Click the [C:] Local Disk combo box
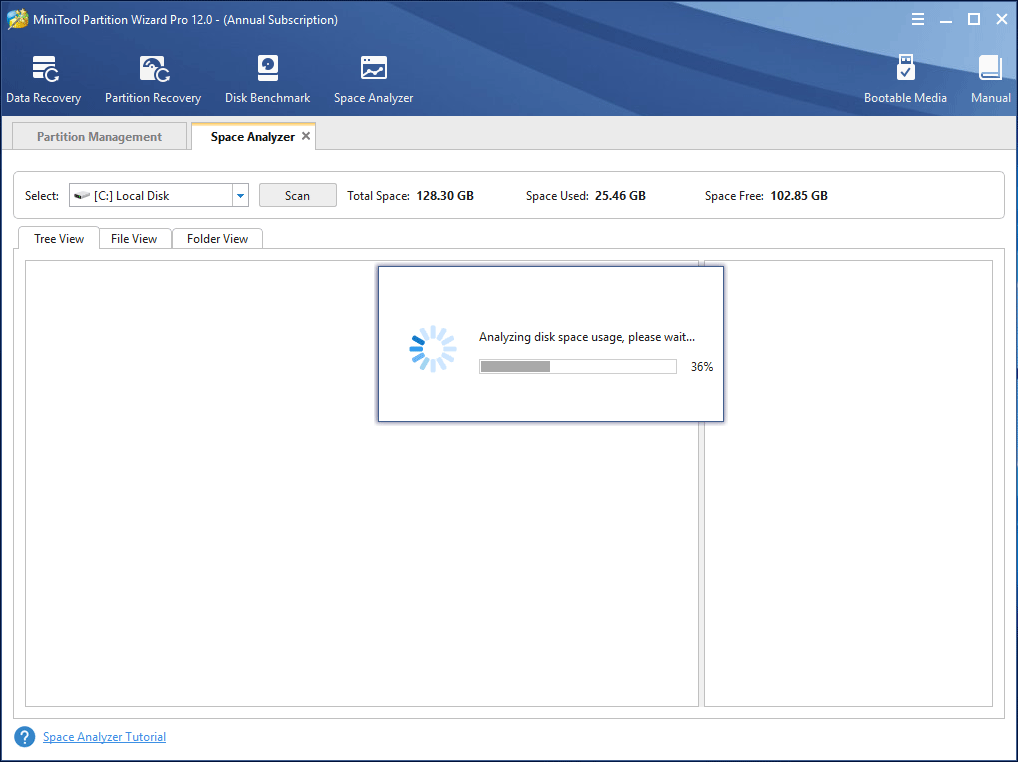The width and height of the screenshot is (1018, 762). pos(158,195)
